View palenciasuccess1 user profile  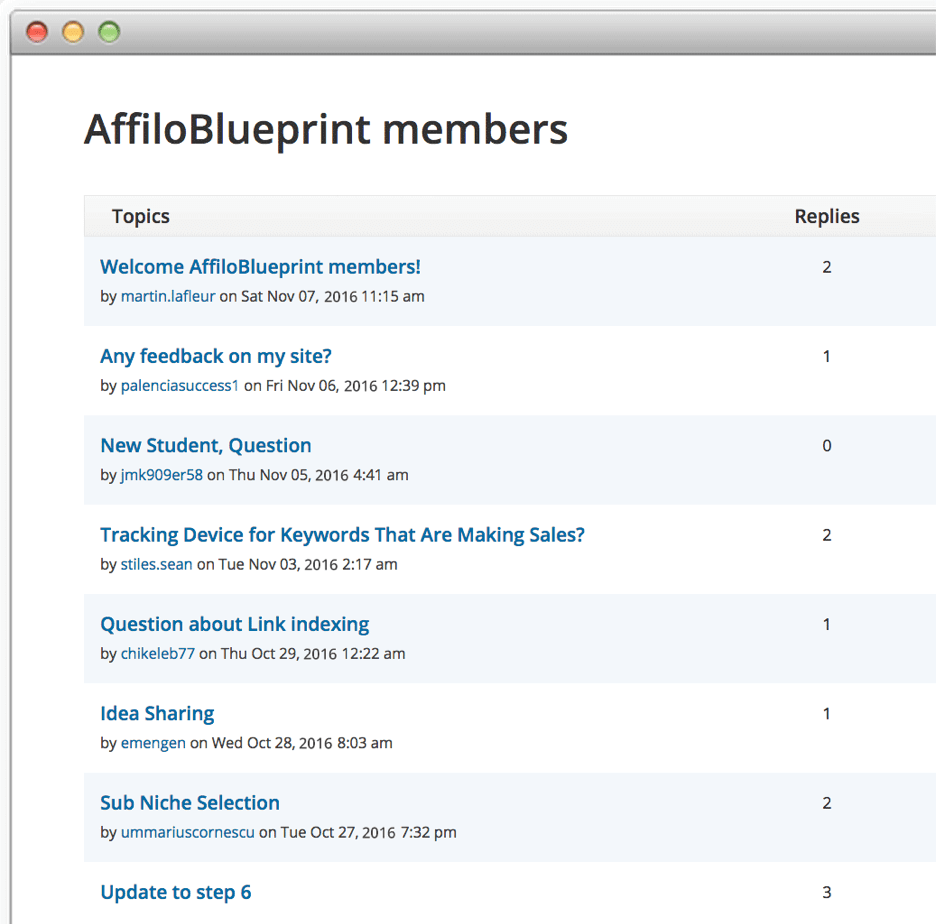coord(180,386)
